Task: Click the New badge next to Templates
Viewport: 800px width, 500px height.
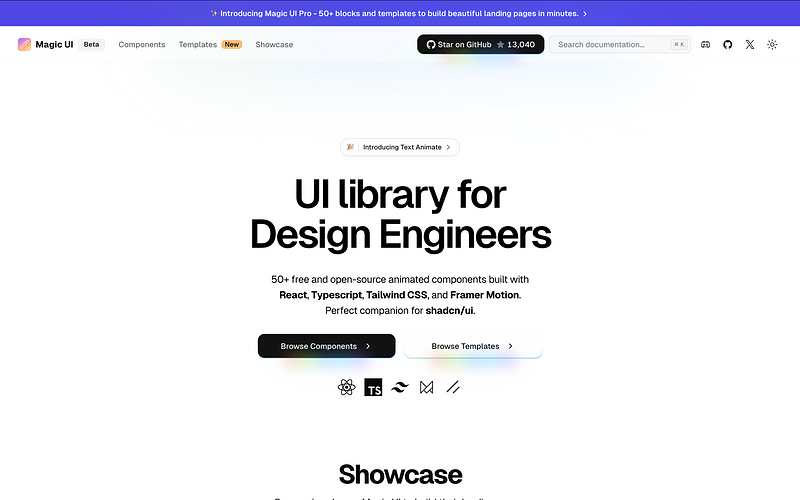Action: [x=232, y=44]
